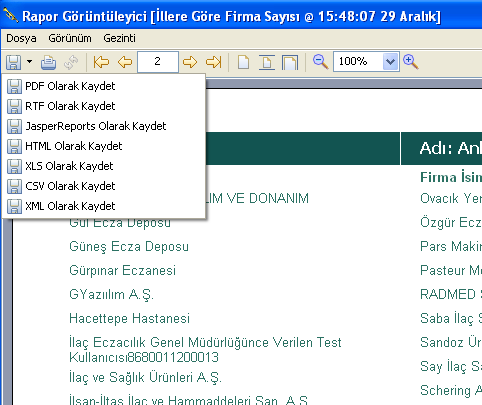Open the save format dropdown arrow

click(30, 62)
